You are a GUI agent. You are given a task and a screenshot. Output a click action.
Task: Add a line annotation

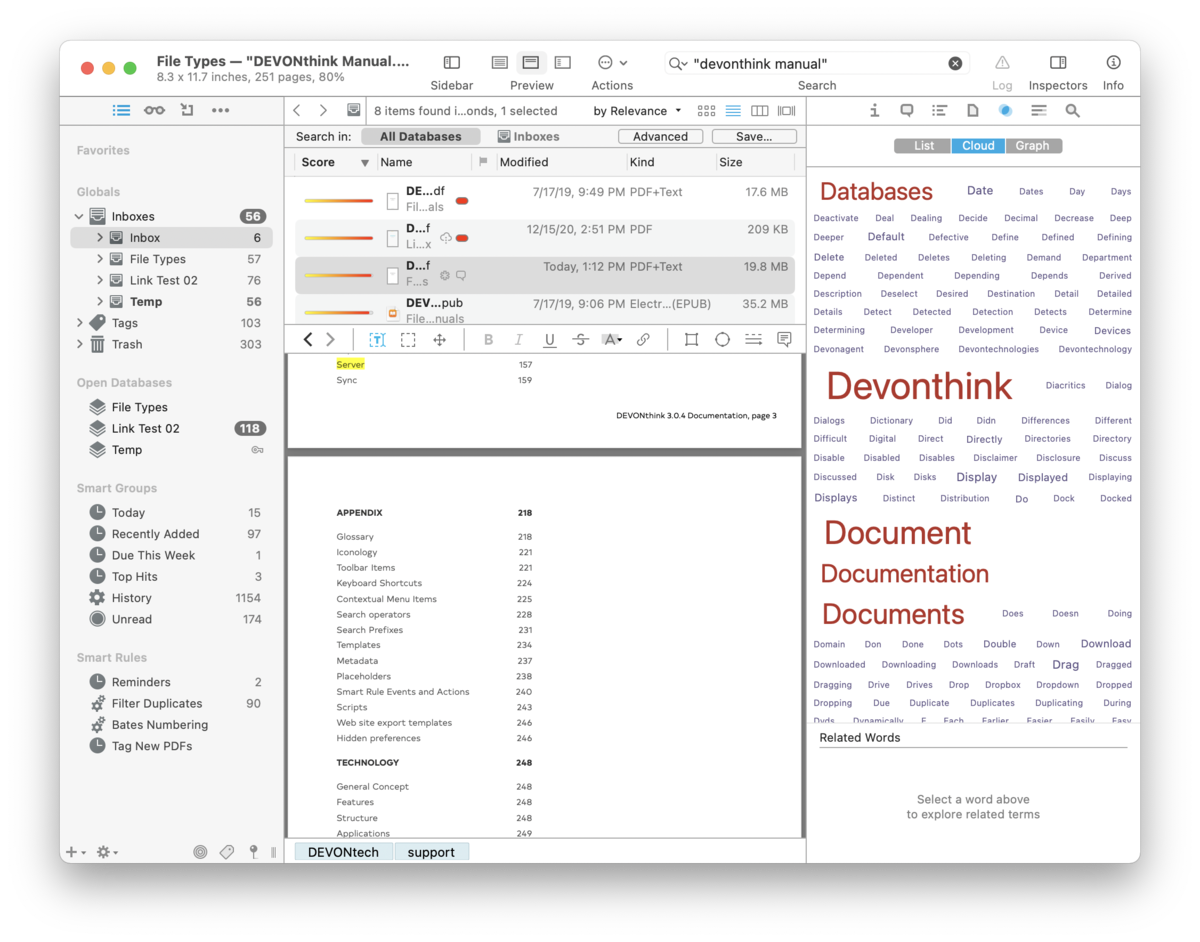coord(753,340)
